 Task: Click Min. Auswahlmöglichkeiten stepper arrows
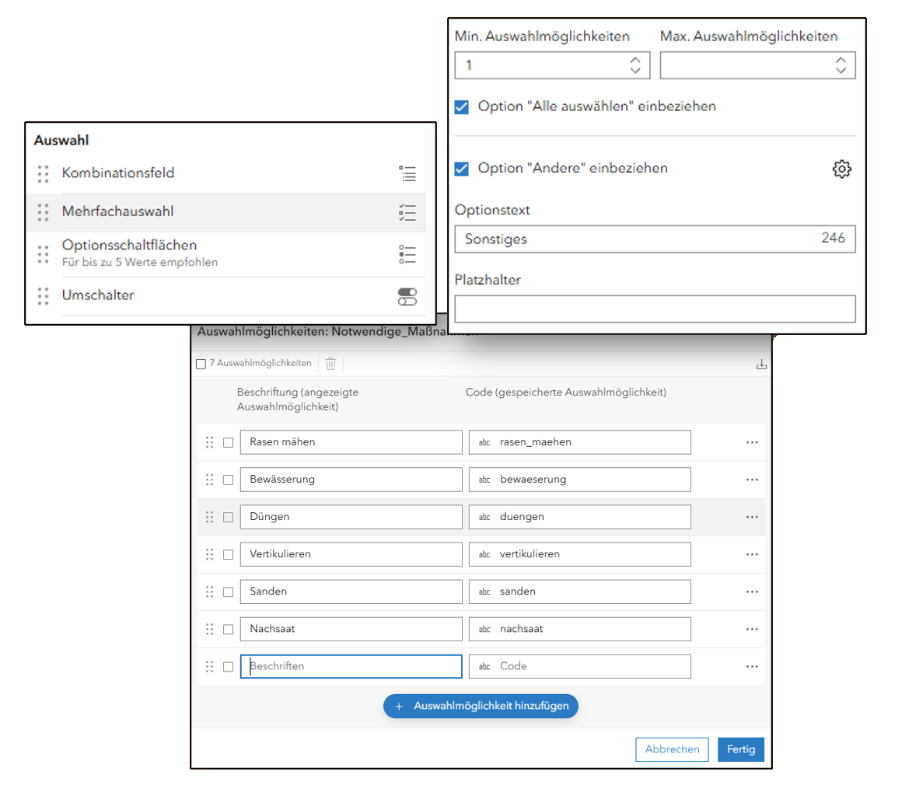click(x=635, y=65)
